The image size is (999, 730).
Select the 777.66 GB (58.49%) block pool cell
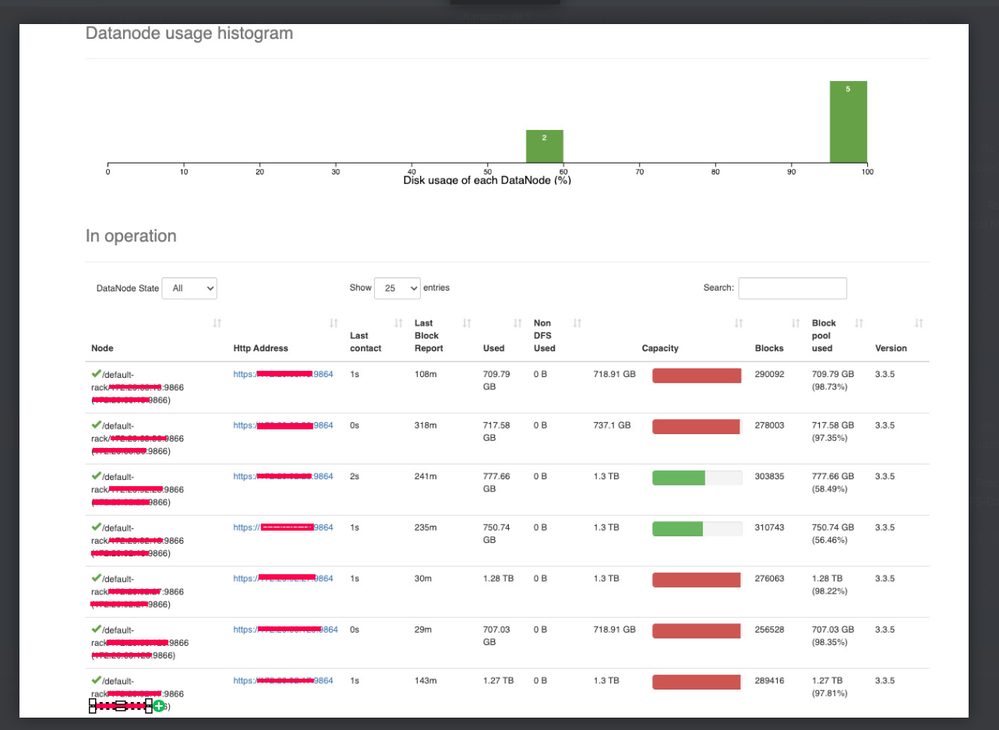(833, 483)
